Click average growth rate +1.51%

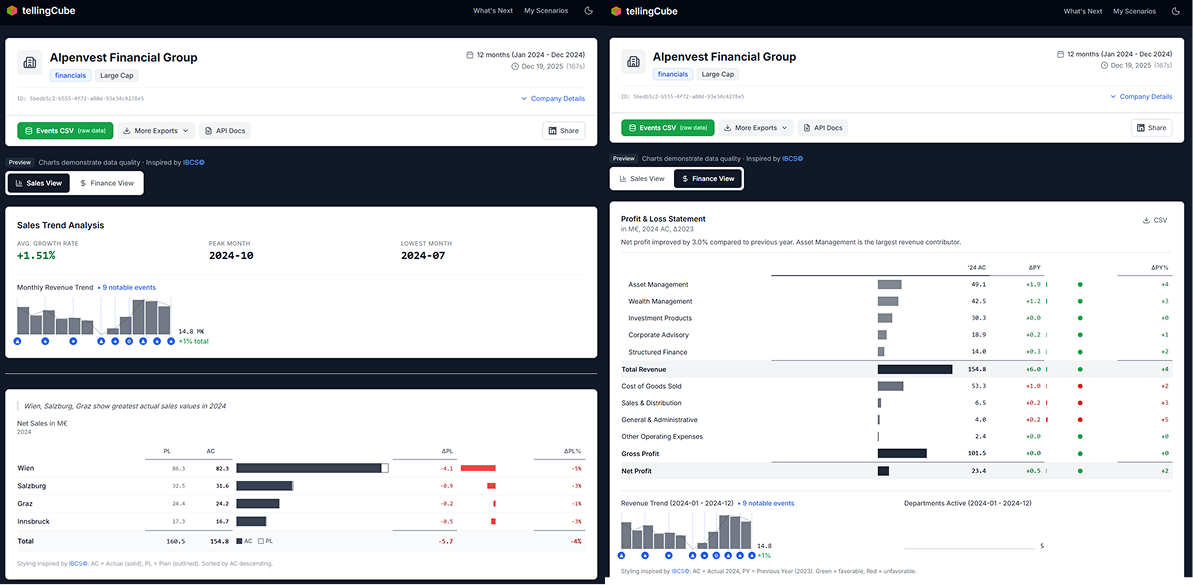(36, 256)
